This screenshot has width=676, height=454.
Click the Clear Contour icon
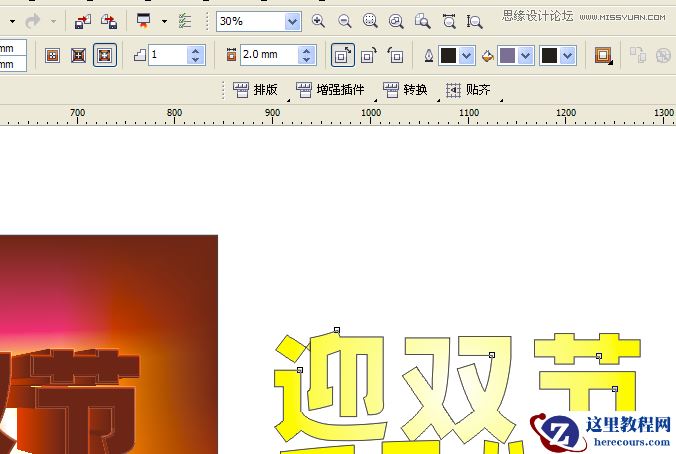pyautogui.click(x=663, y=55)
